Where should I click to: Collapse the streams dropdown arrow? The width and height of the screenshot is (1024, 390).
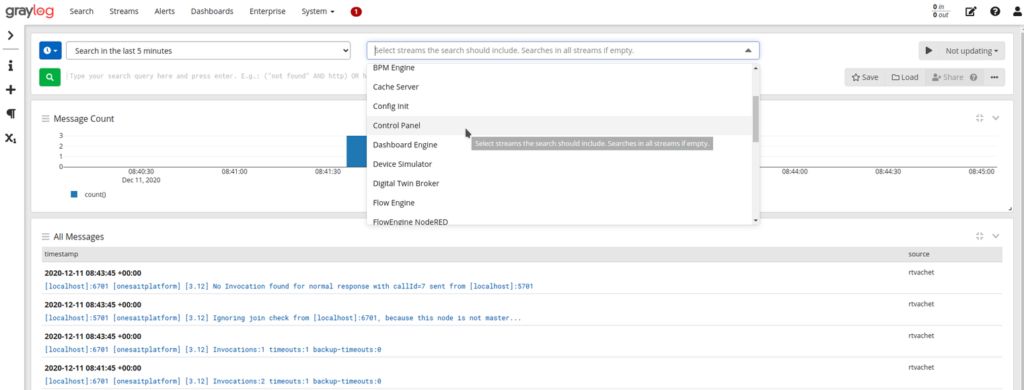(748, 50)
